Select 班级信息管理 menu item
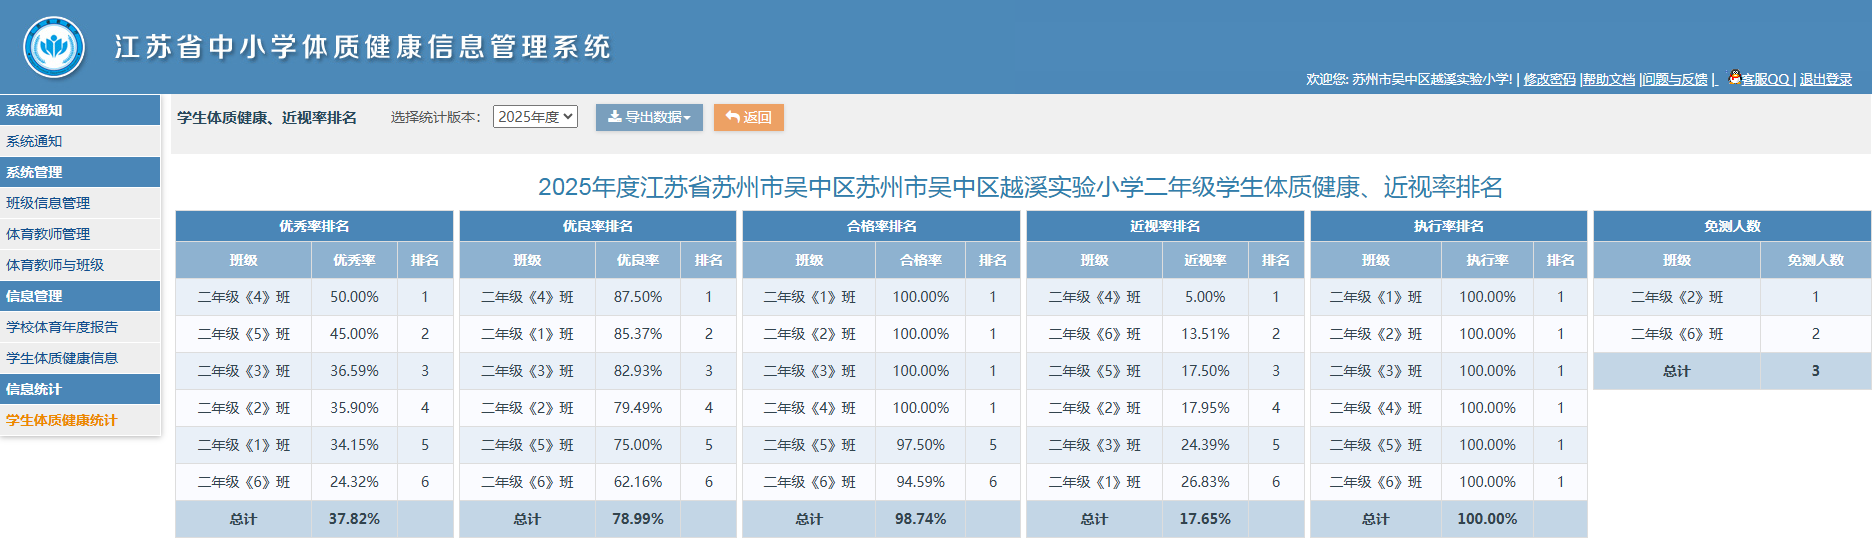This screenshot has height=560, width=1872. coord(48,203)
